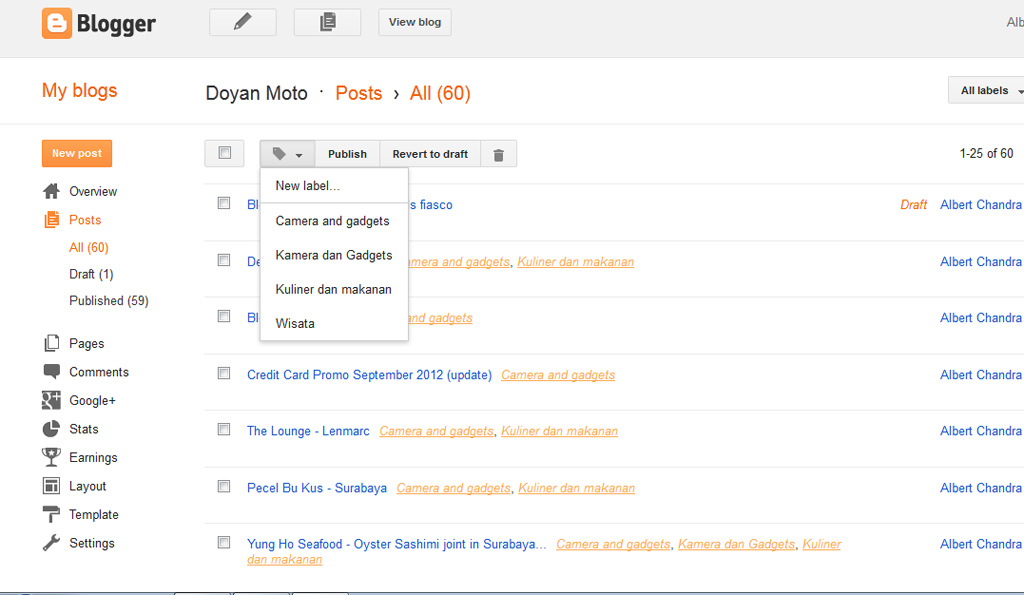Check the Credit Card Promo post checkbox
1024x595 pixels.
(223, 372)
